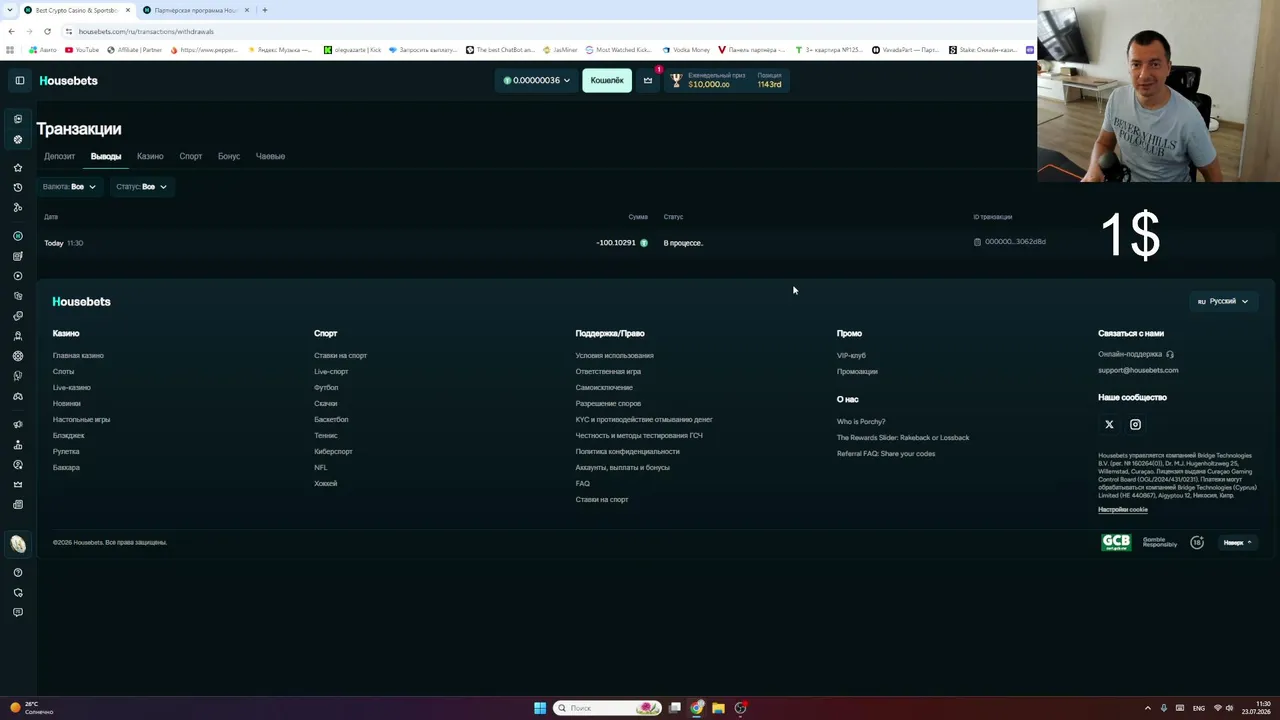Open recent history clock icon in sidebar
Screen dimensions: 1280x720
coord(18,187)
